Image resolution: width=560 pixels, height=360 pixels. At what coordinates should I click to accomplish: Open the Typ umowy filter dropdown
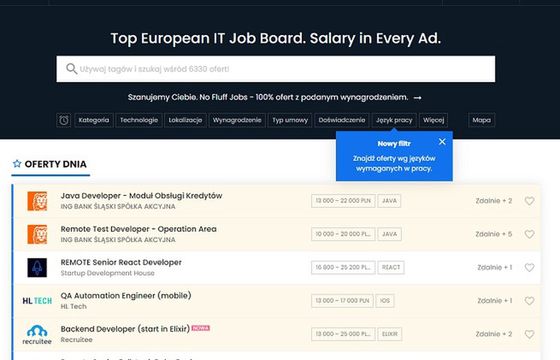click(x=290, y=120)
